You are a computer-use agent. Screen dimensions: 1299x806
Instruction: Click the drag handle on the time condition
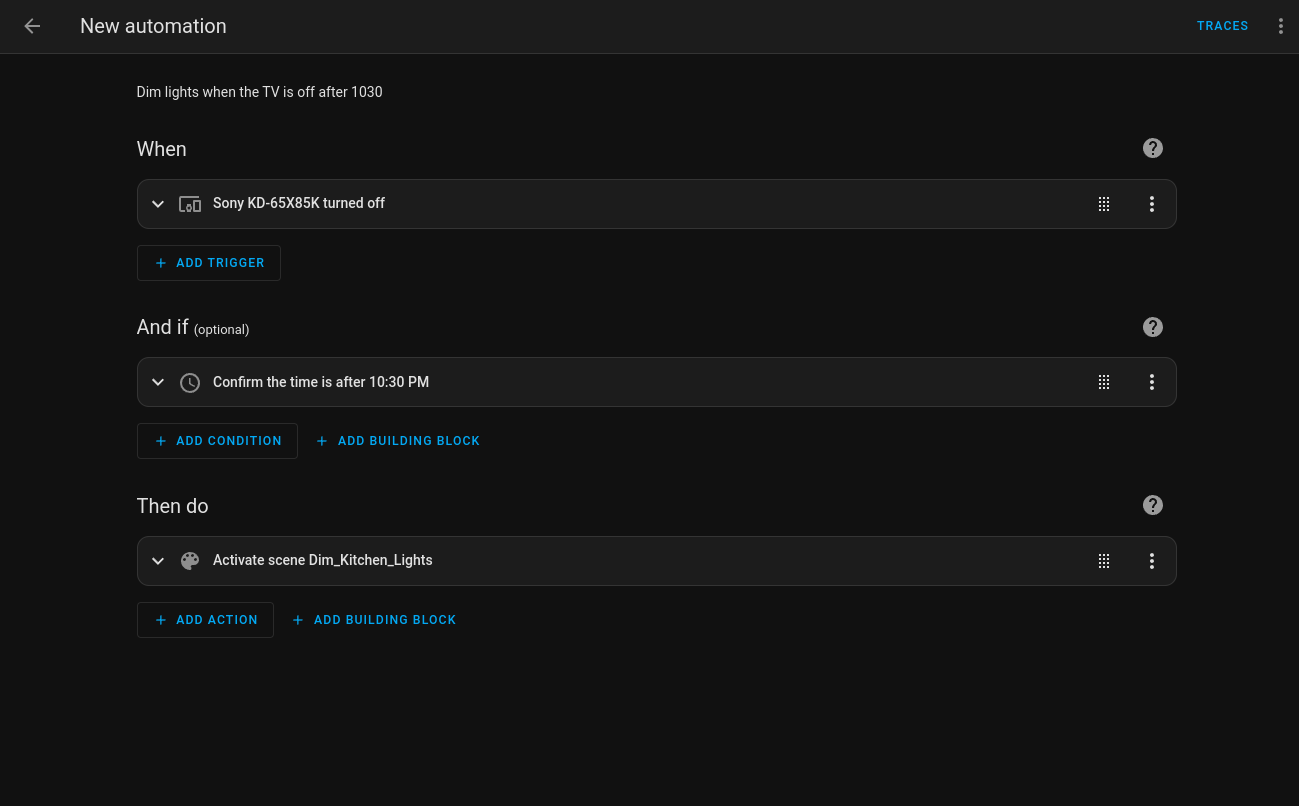pyautogui.click(x=1104, y=382)
